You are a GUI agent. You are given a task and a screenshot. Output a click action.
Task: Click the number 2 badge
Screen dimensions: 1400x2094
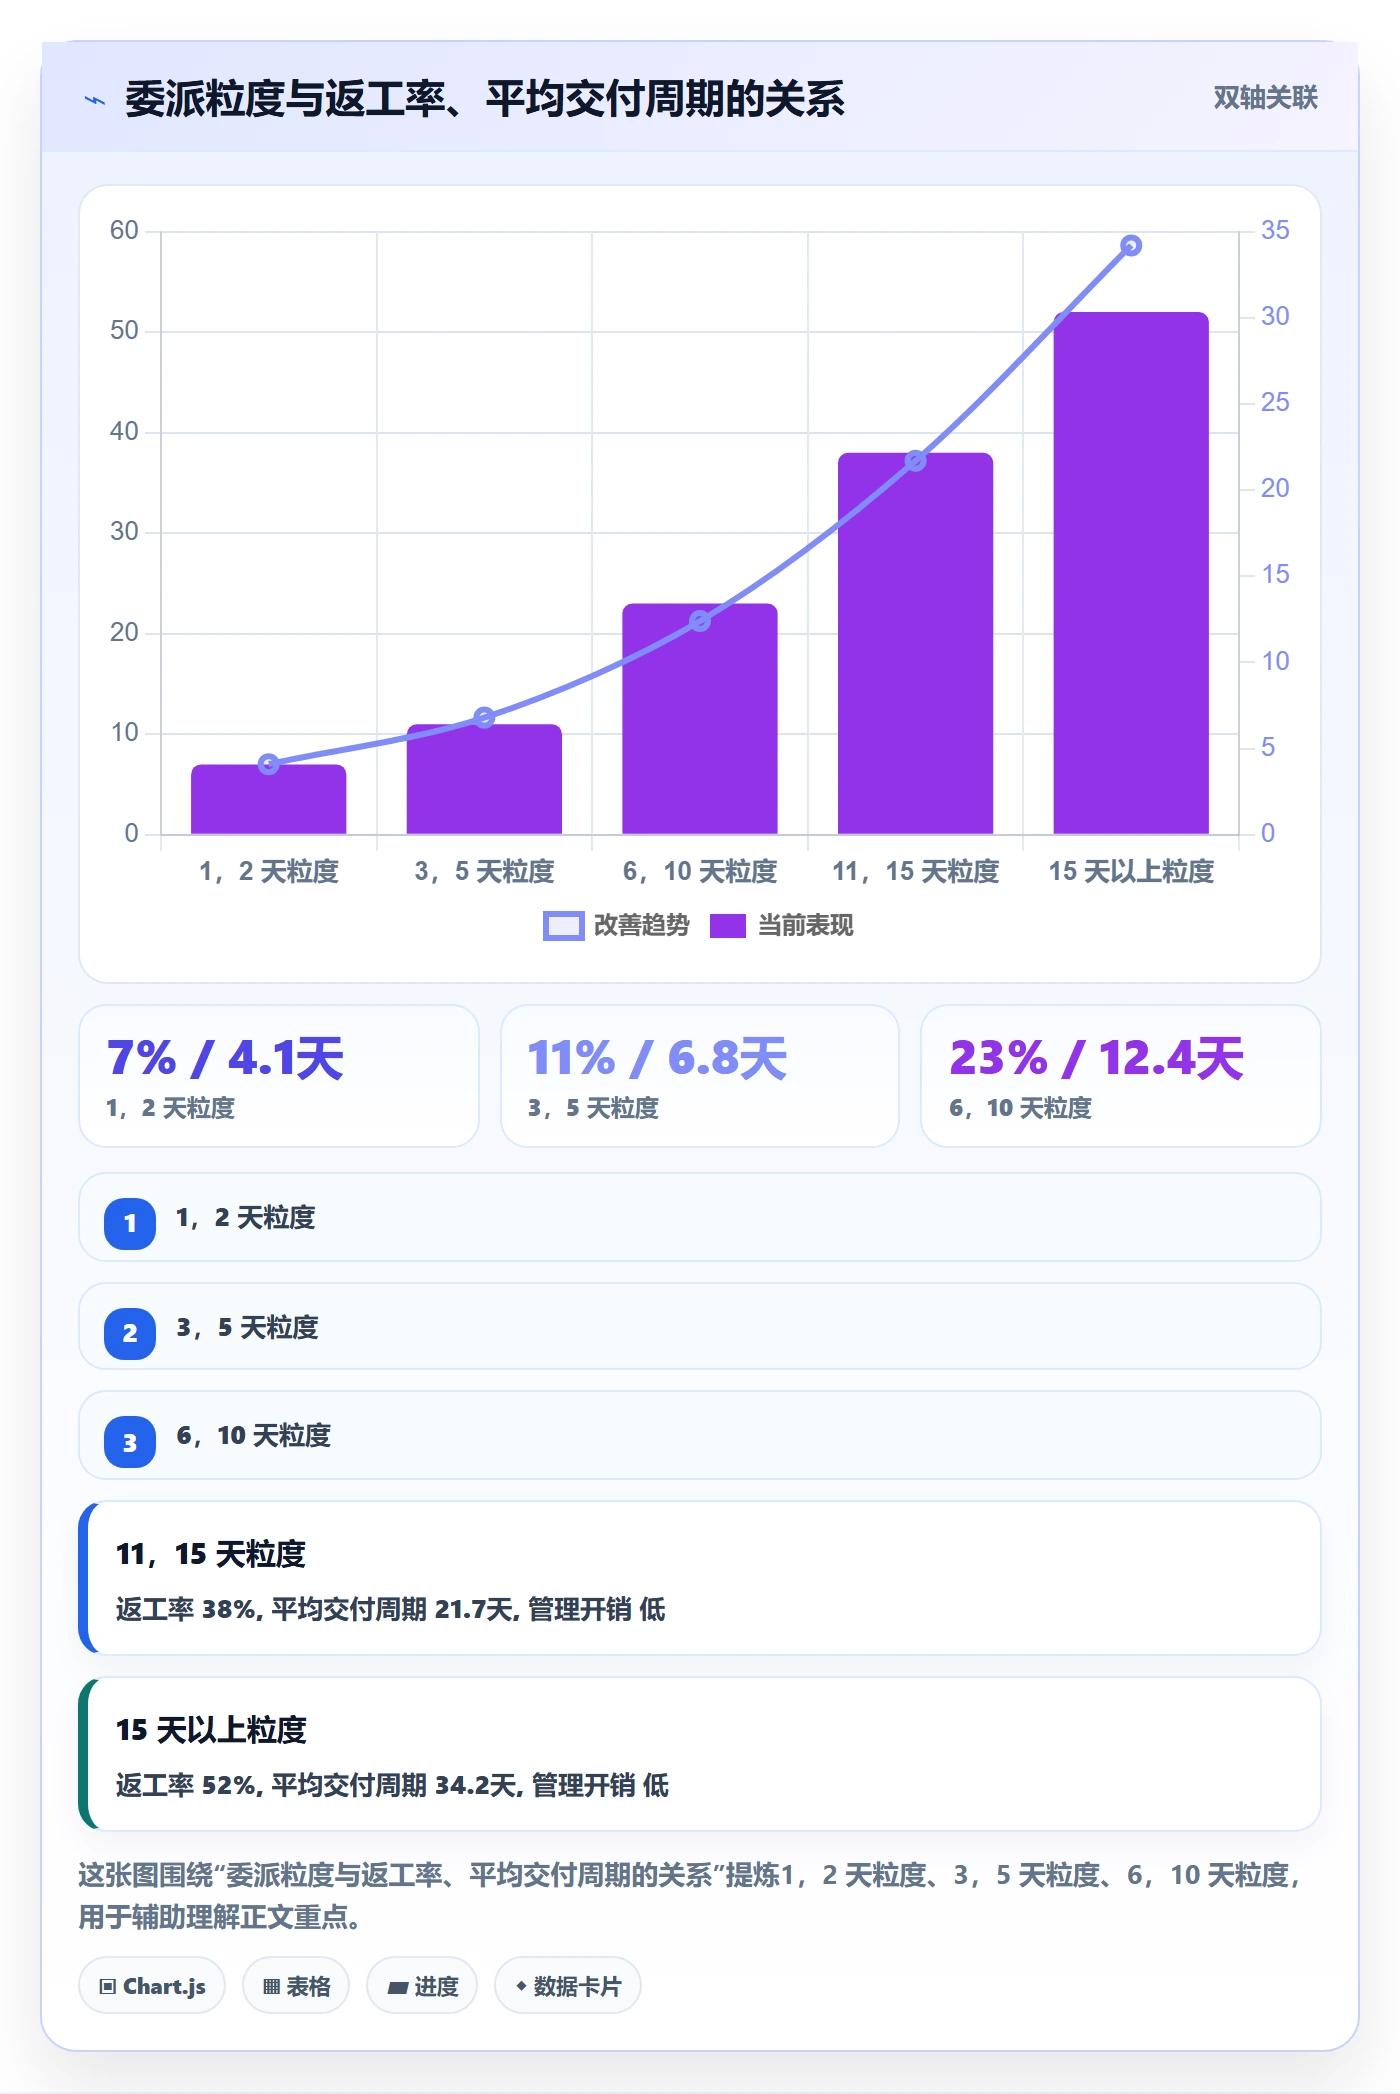[x=130, y=1333]
